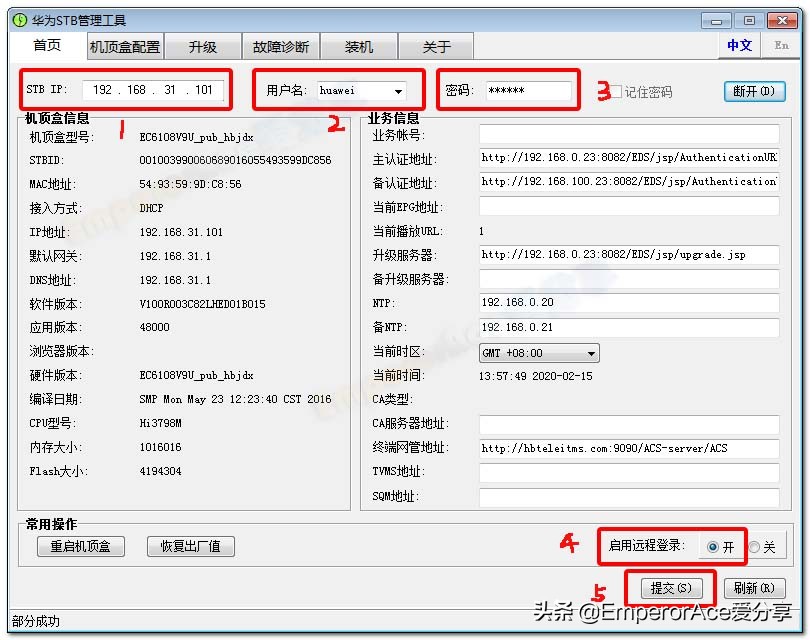Image resolution: width=810 pixels, height=640 pixels.
Task: Open the 升级 (Upgrade) tab
Action: (x=202, y=46)
